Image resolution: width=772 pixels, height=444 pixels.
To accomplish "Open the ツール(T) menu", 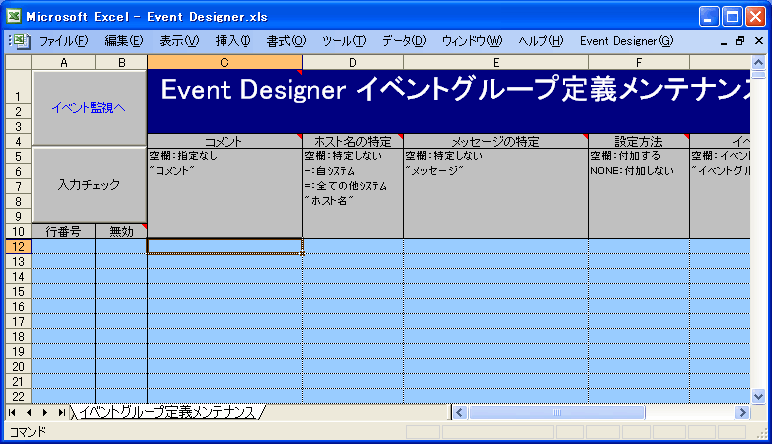I will (343, 41).
